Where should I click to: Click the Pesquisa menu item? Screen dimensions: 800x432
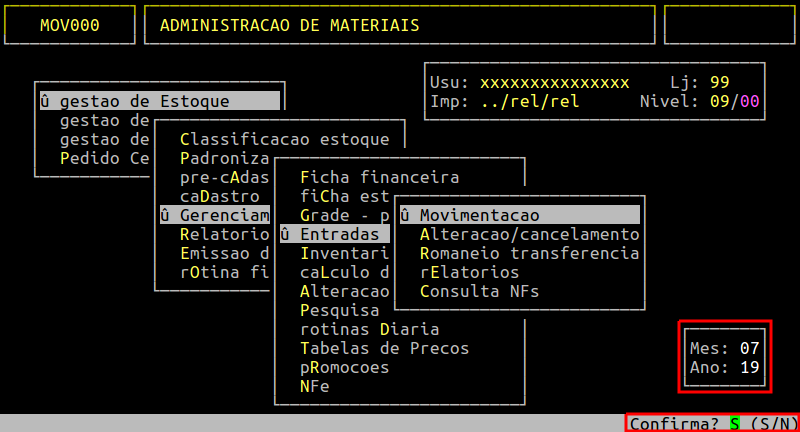coord(339,310)
